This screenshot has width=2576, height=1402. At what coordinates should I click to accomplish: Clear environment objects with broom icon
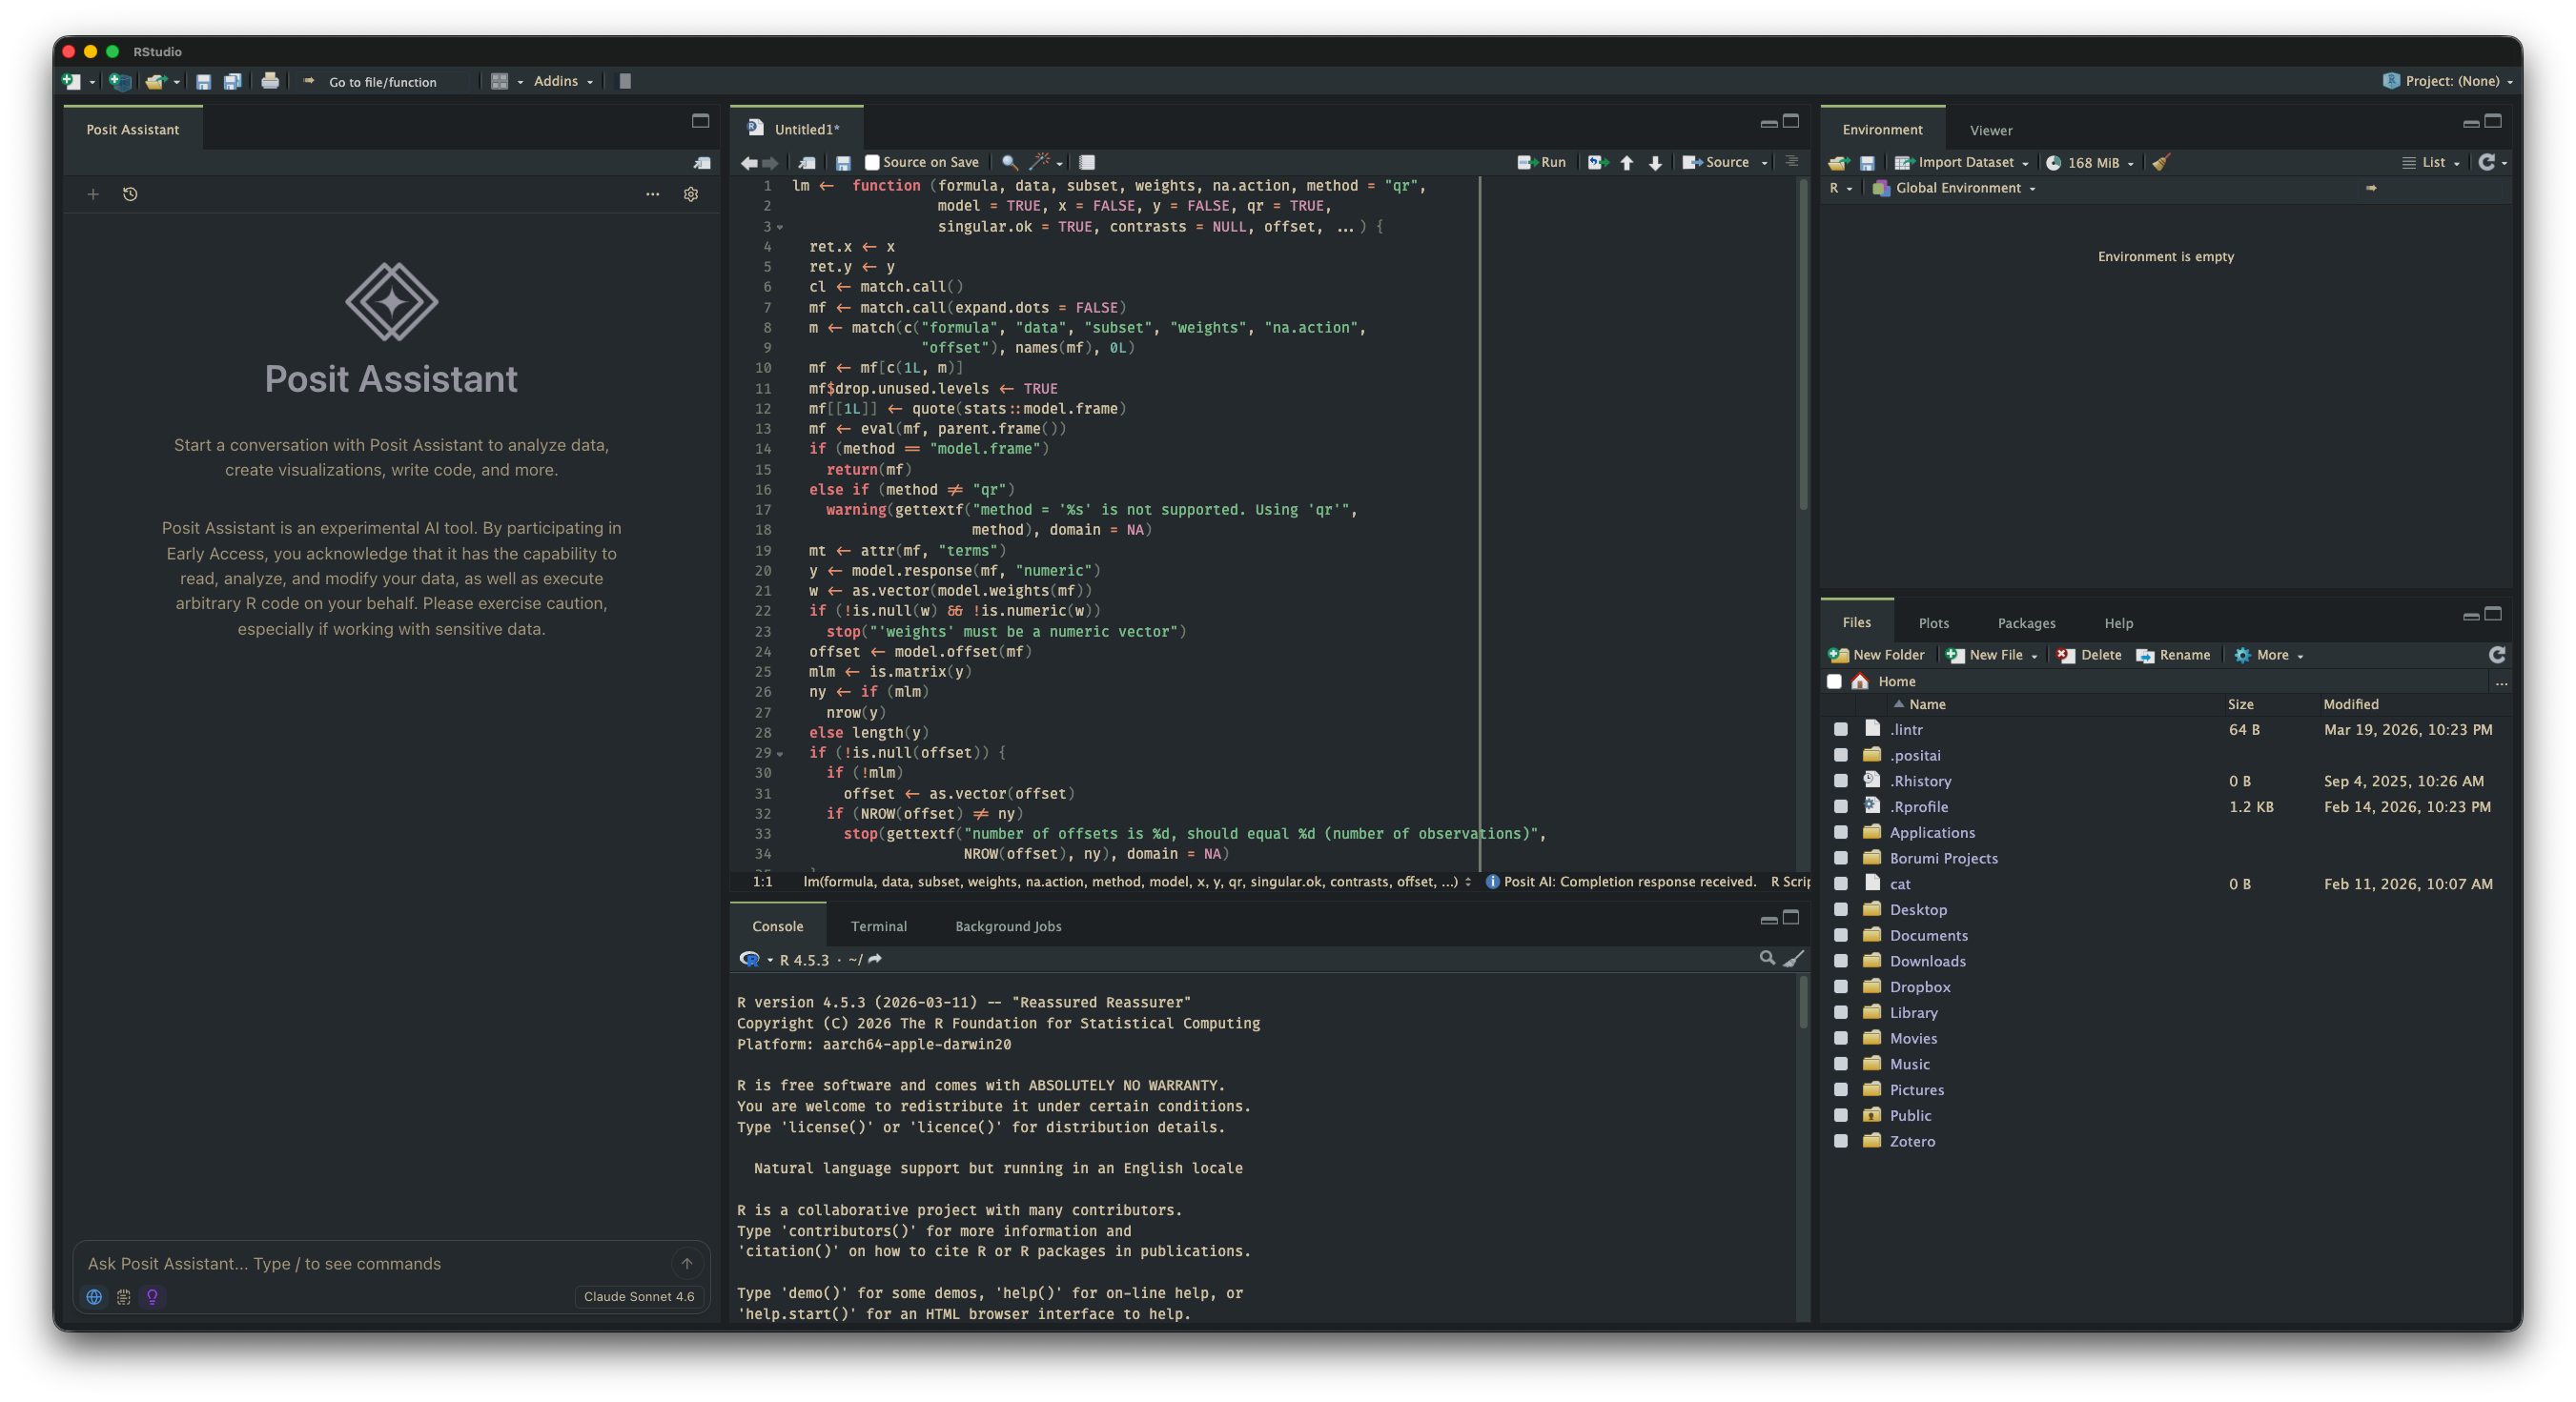(2161, 162)
